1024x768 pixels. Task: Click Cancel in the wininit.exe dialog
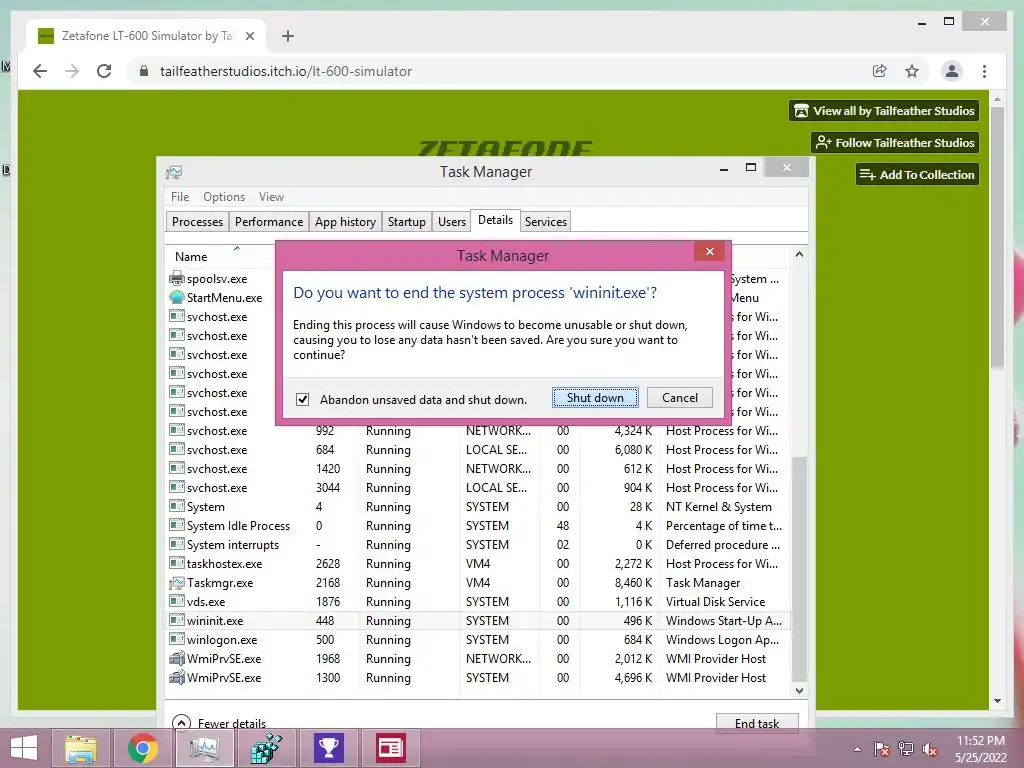coord(680,398)
